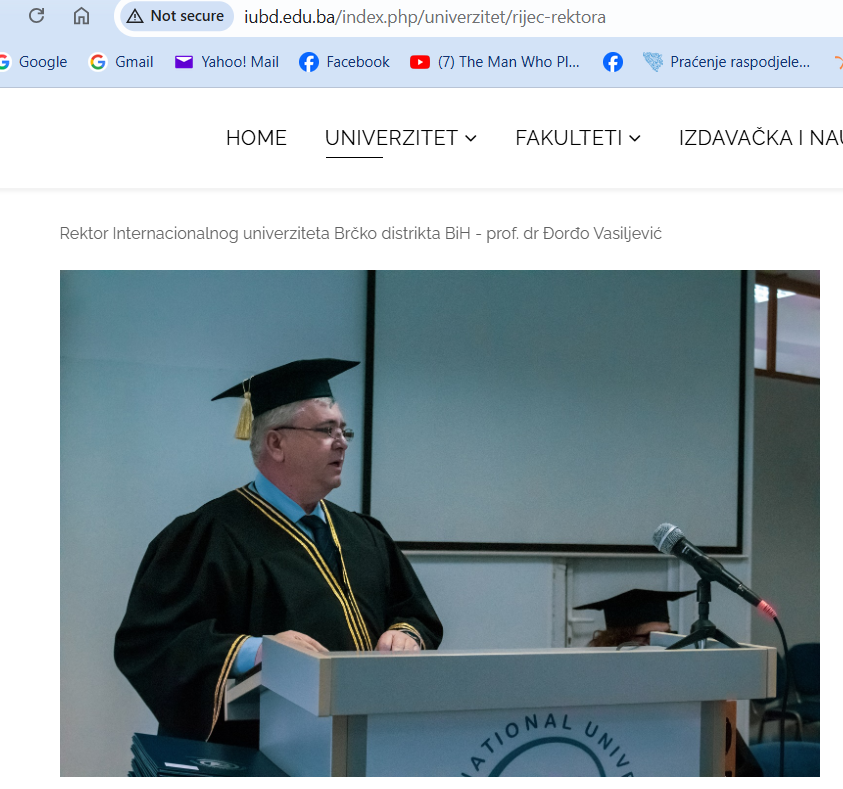Click the partially visible bookmark at far right
Image resolution: width=843 pixels, height=789 pixels.
point(838,62)
